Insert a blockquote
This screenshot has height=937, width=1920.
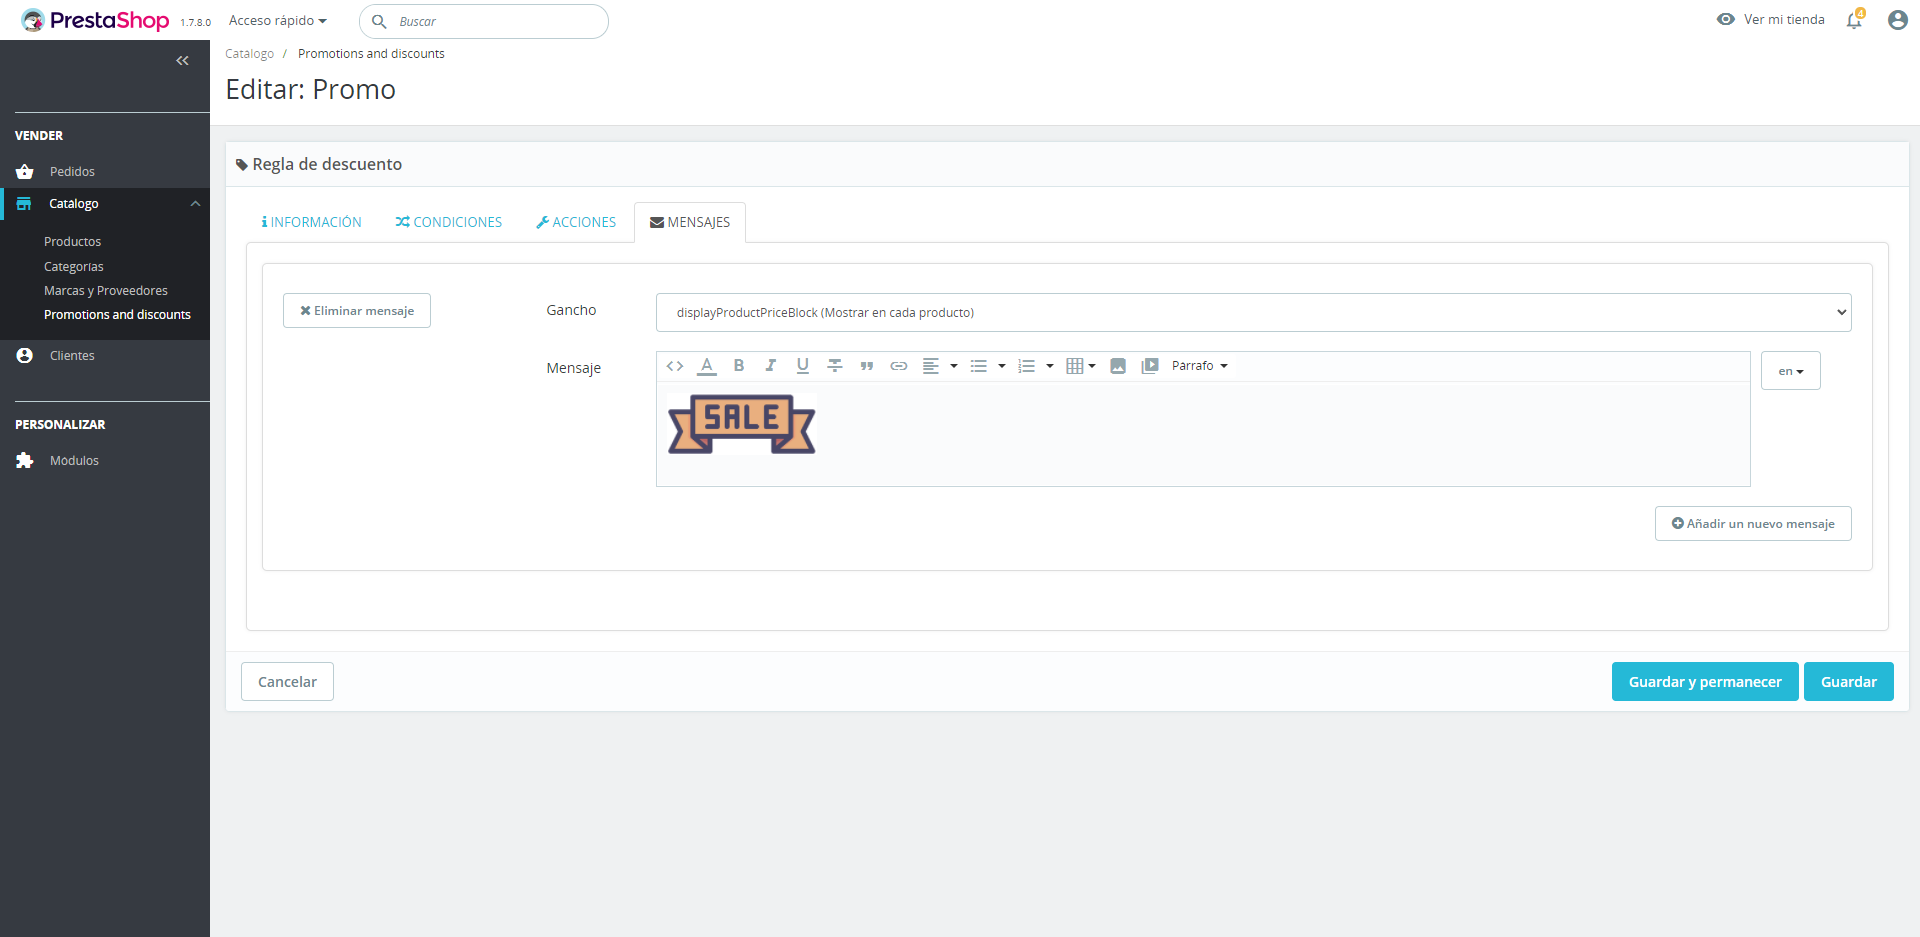(x=867, y=366)
